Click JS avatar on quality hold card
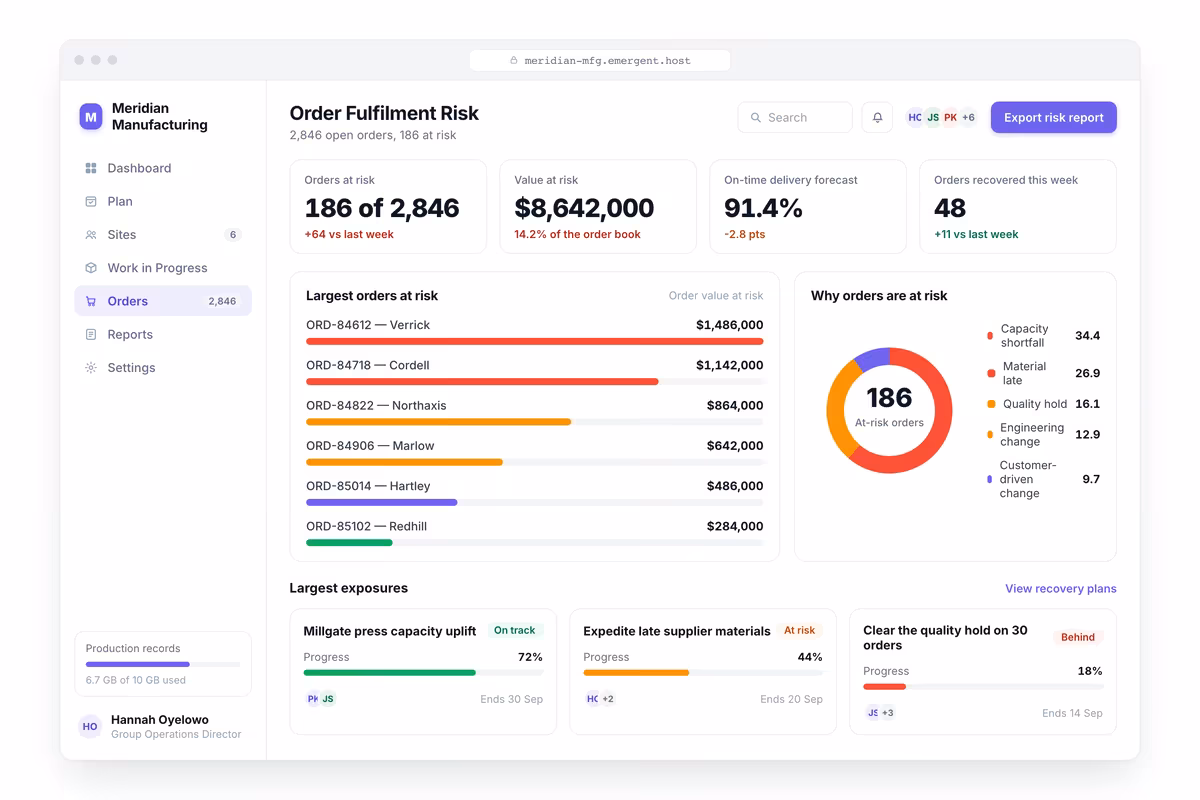1200x800 pixels. (872, 713)
